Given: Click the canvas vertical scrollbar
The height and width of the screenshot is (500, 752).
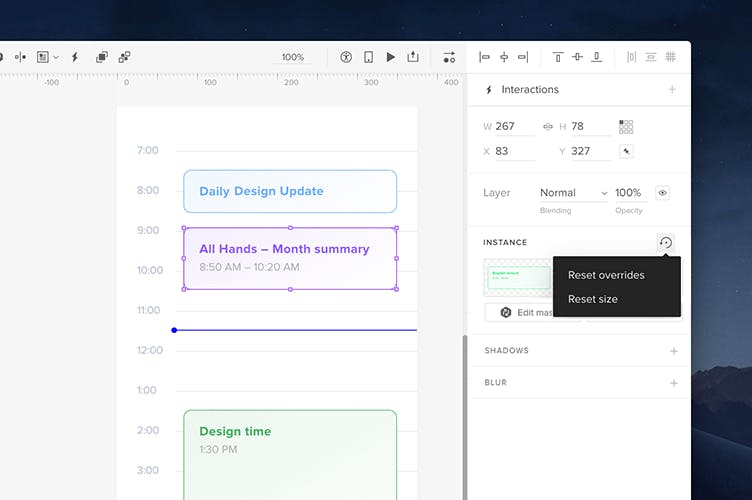Looking at the screenshot, I should click(x=464, y=417).
